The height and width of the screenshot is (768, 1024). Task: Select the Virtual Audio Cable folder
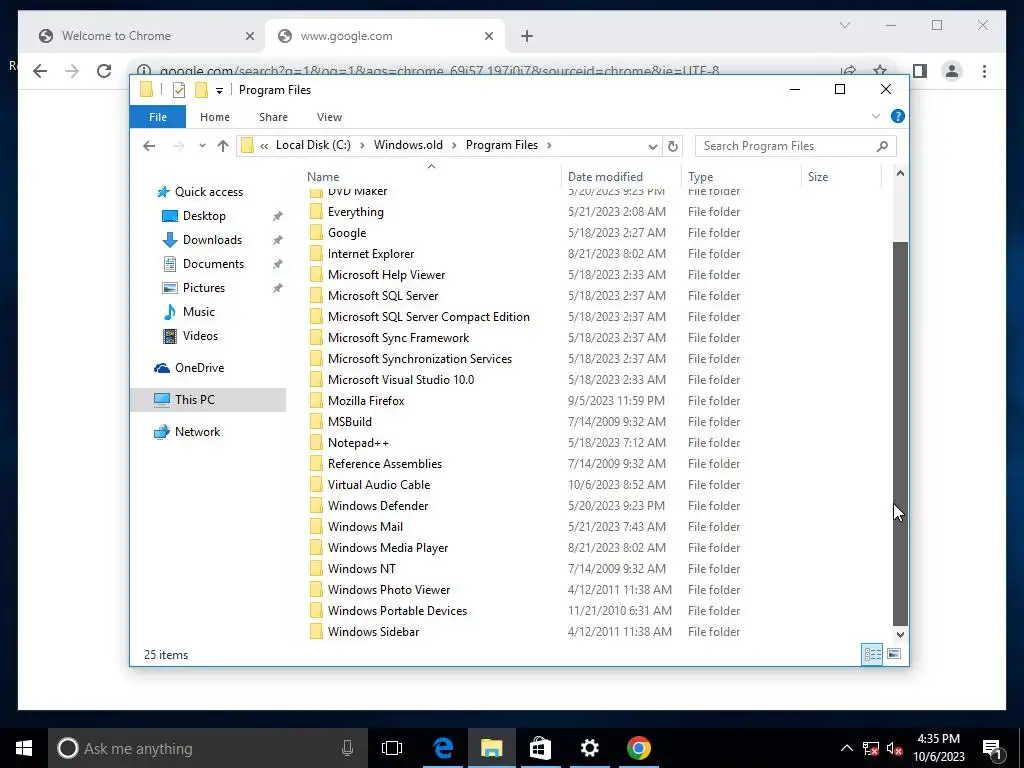tap(379, 485)
